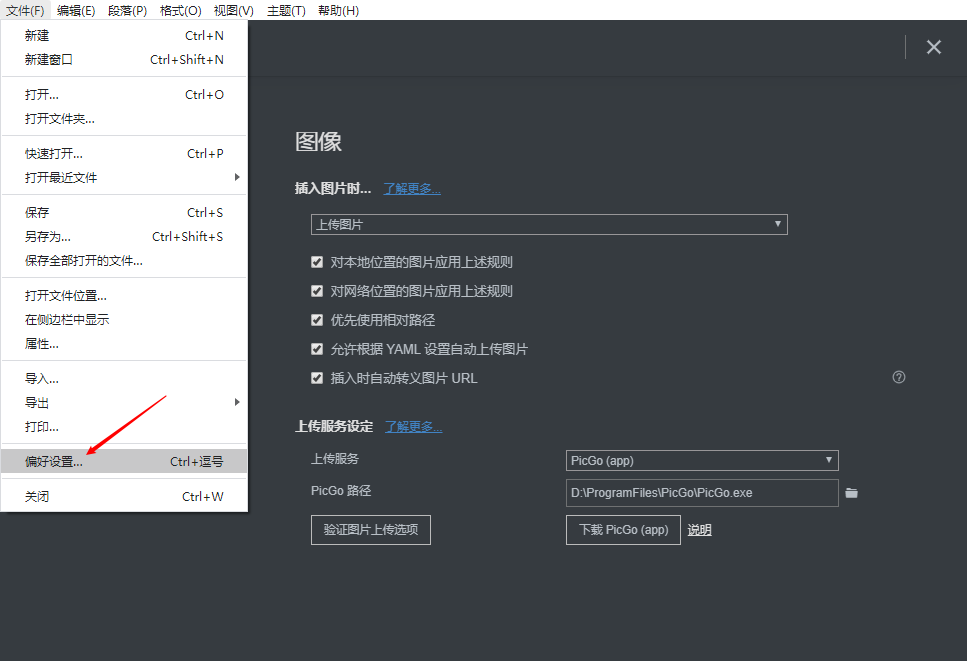Viewport: 967px width, 661px height.
Task: Open the 帮助(H) menu
Action: click(339, 10)
